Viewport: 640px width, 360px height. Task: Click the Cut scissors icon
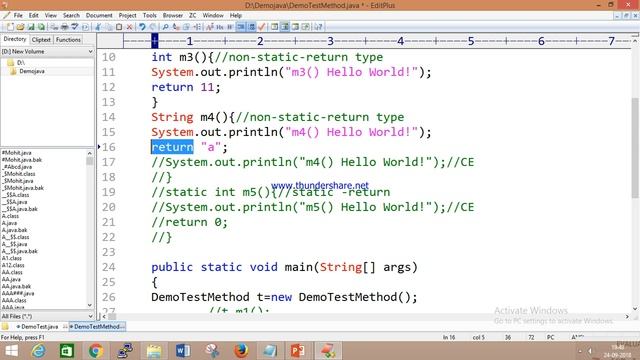click(98, 27)
